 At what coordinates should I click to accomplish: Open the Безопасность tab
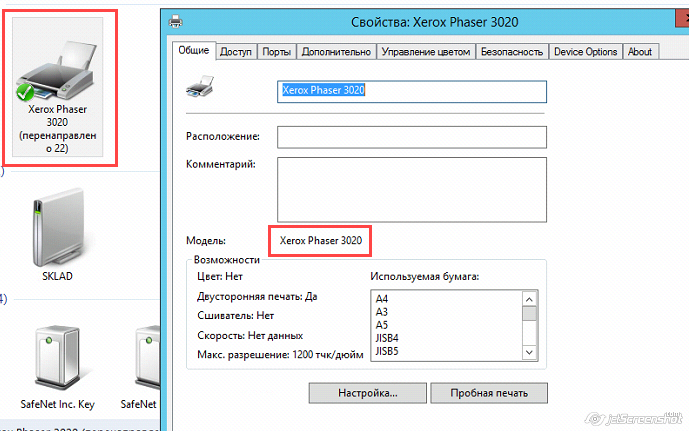(511, 52)
